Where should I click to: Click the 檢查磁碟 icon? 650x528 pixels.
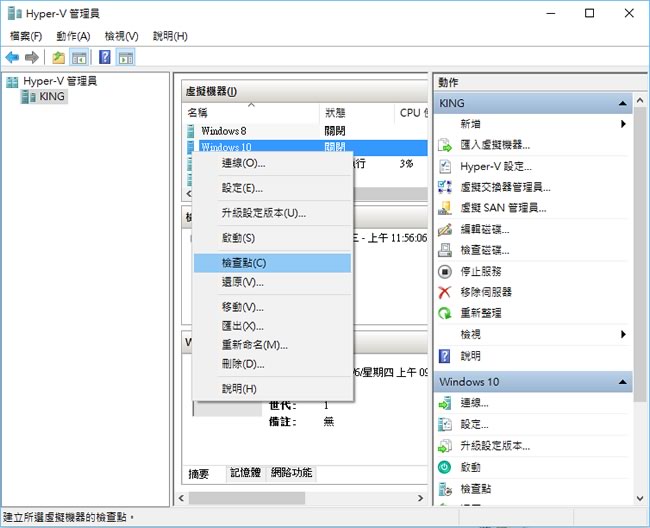(x=445, y=250)
